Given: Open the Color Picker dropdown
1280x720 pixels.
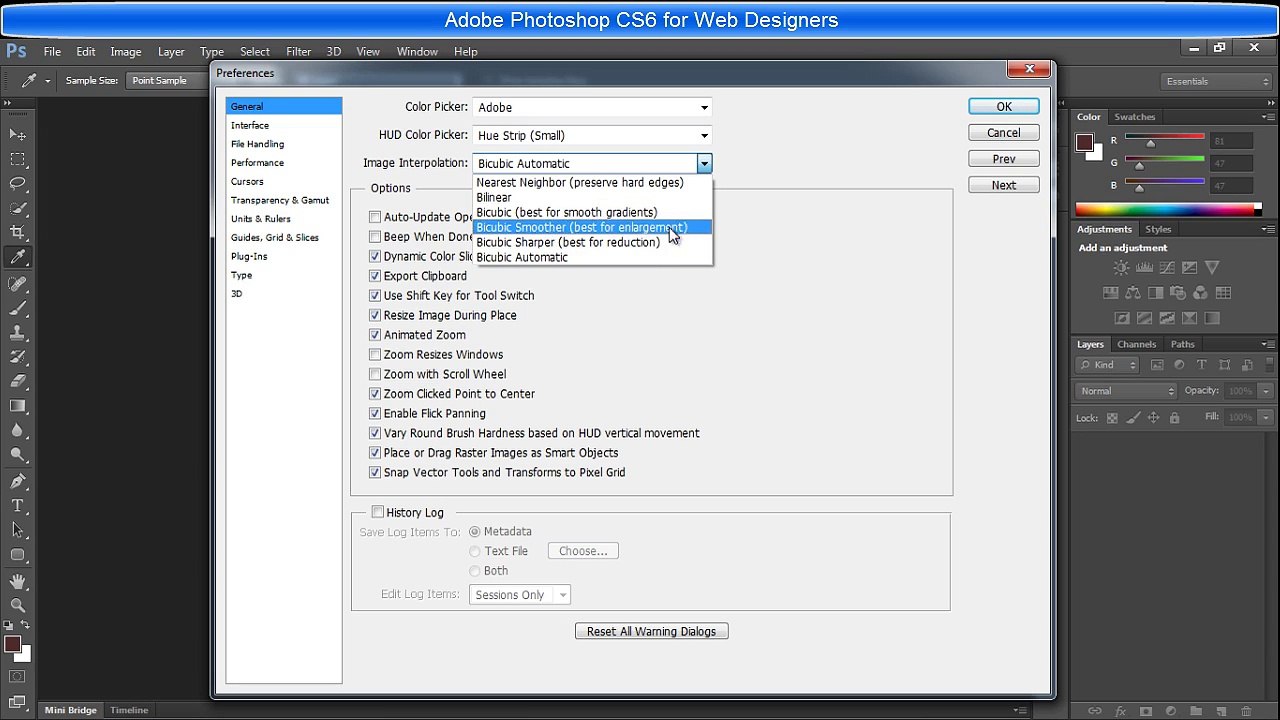Looking at the screenshot, I should 592,107.
